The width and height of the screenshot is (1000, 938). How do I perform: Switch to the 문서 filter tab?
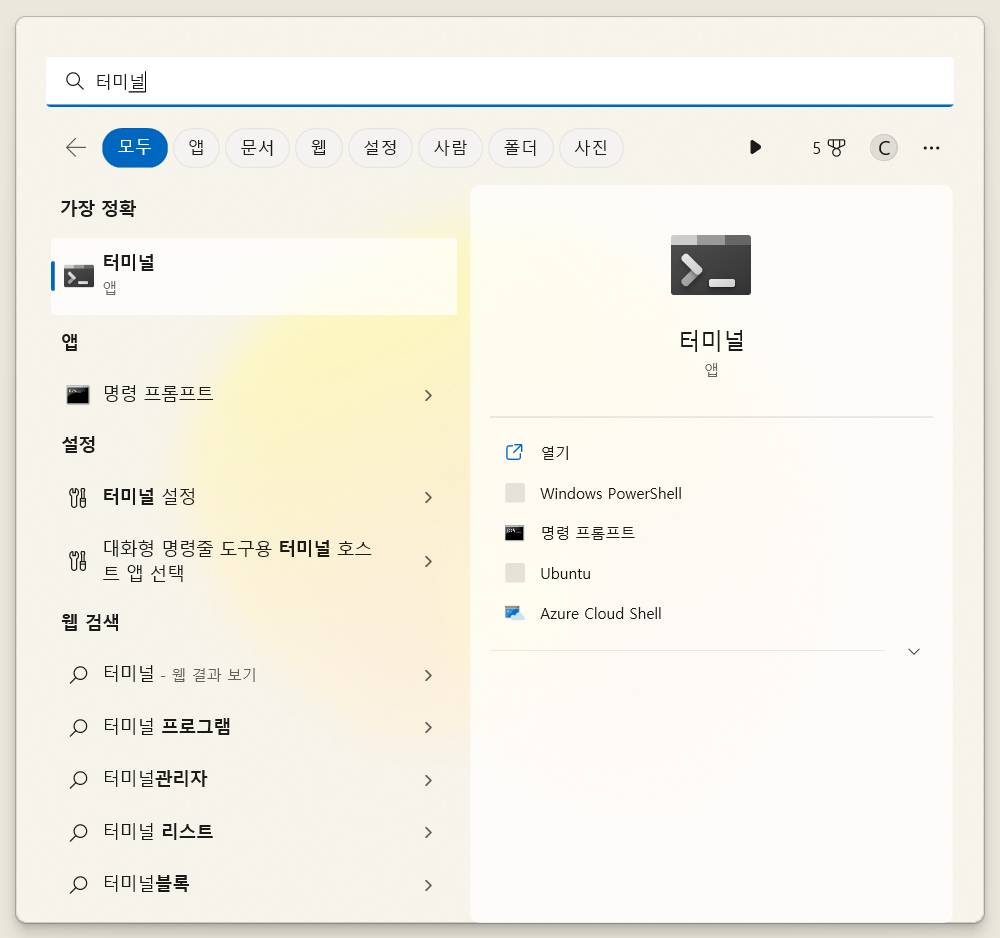click(257, 148)
